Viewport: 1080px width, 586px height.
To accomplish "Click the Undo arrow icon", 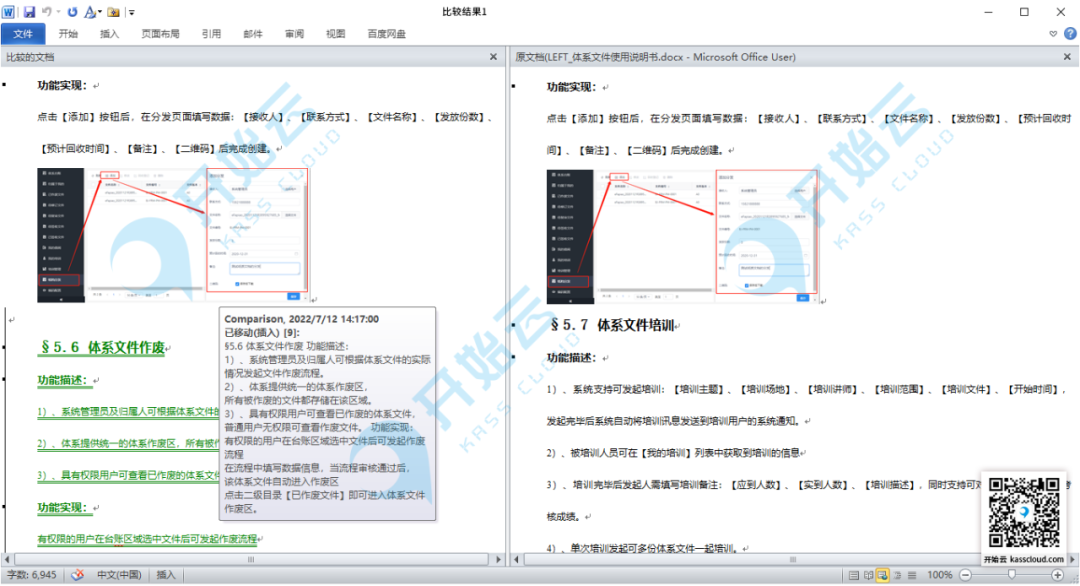I will click(47, 12).
